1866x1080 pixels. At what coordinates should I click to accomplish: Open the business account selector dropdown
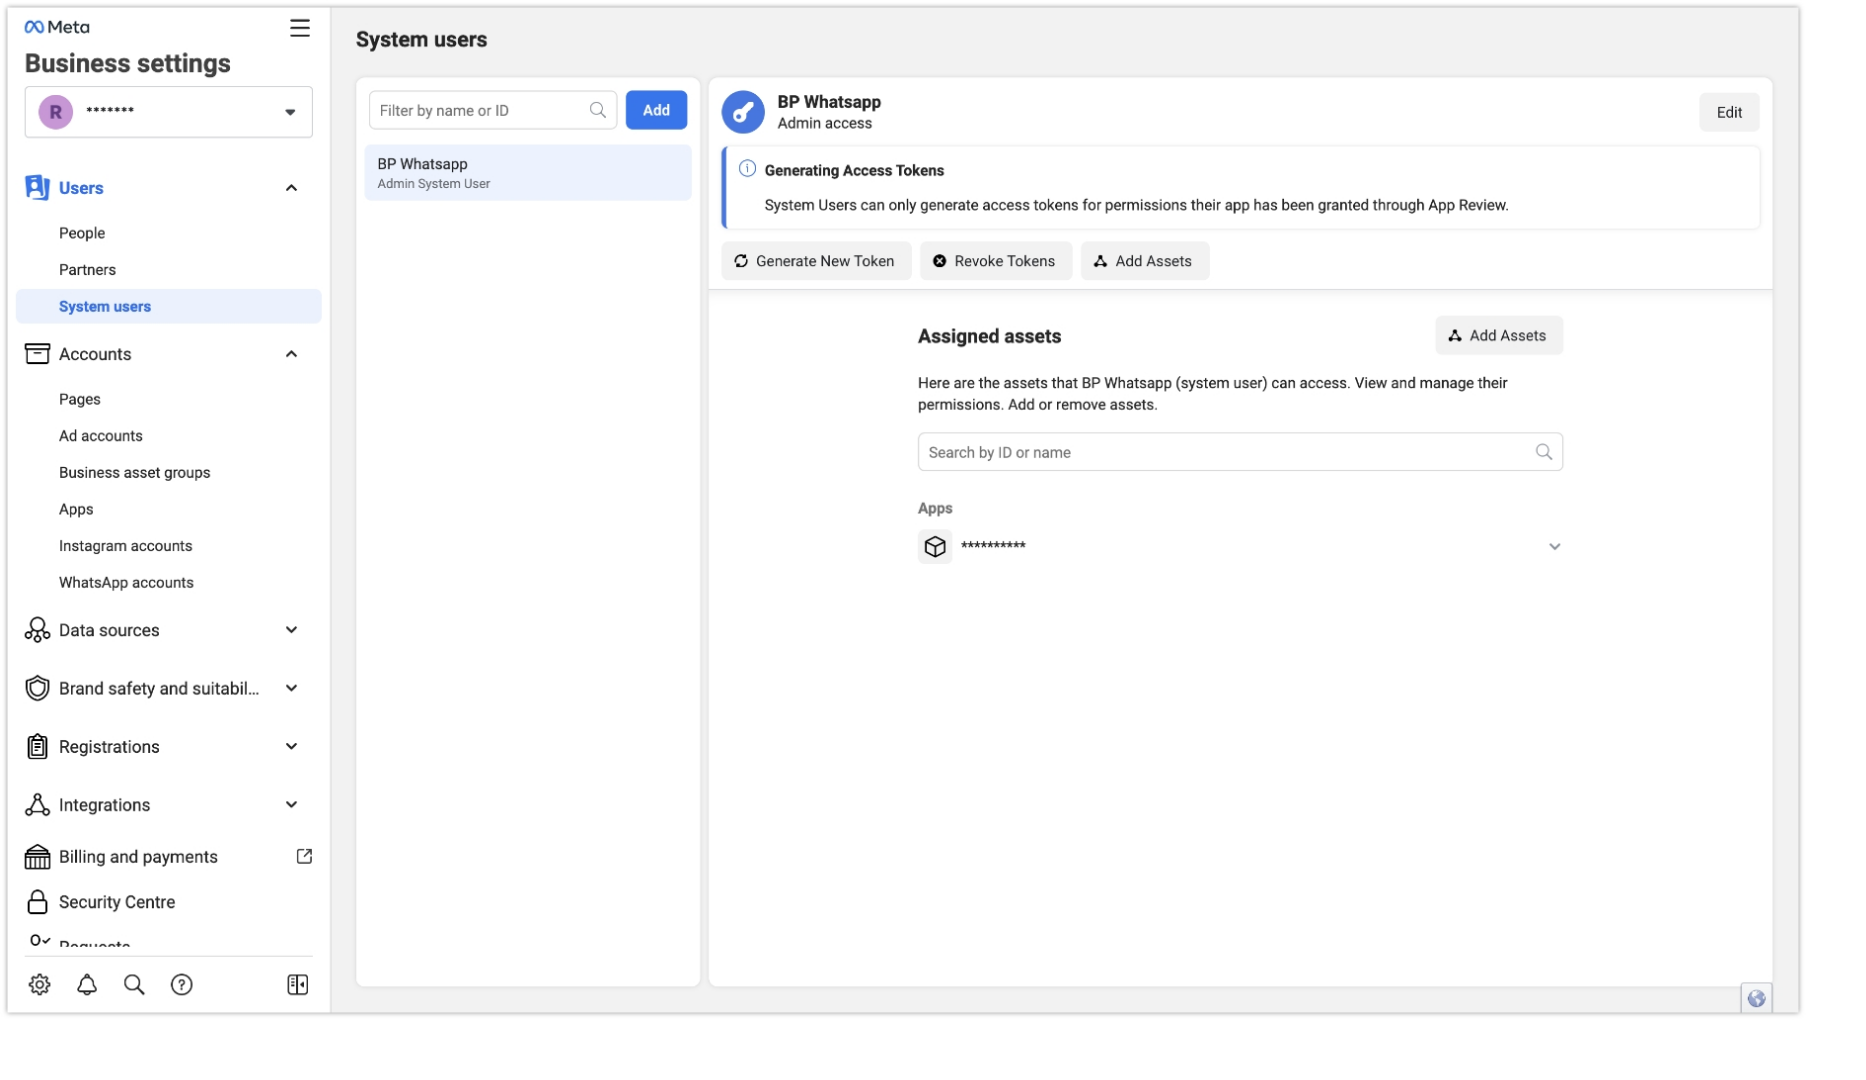pos(168,111)
